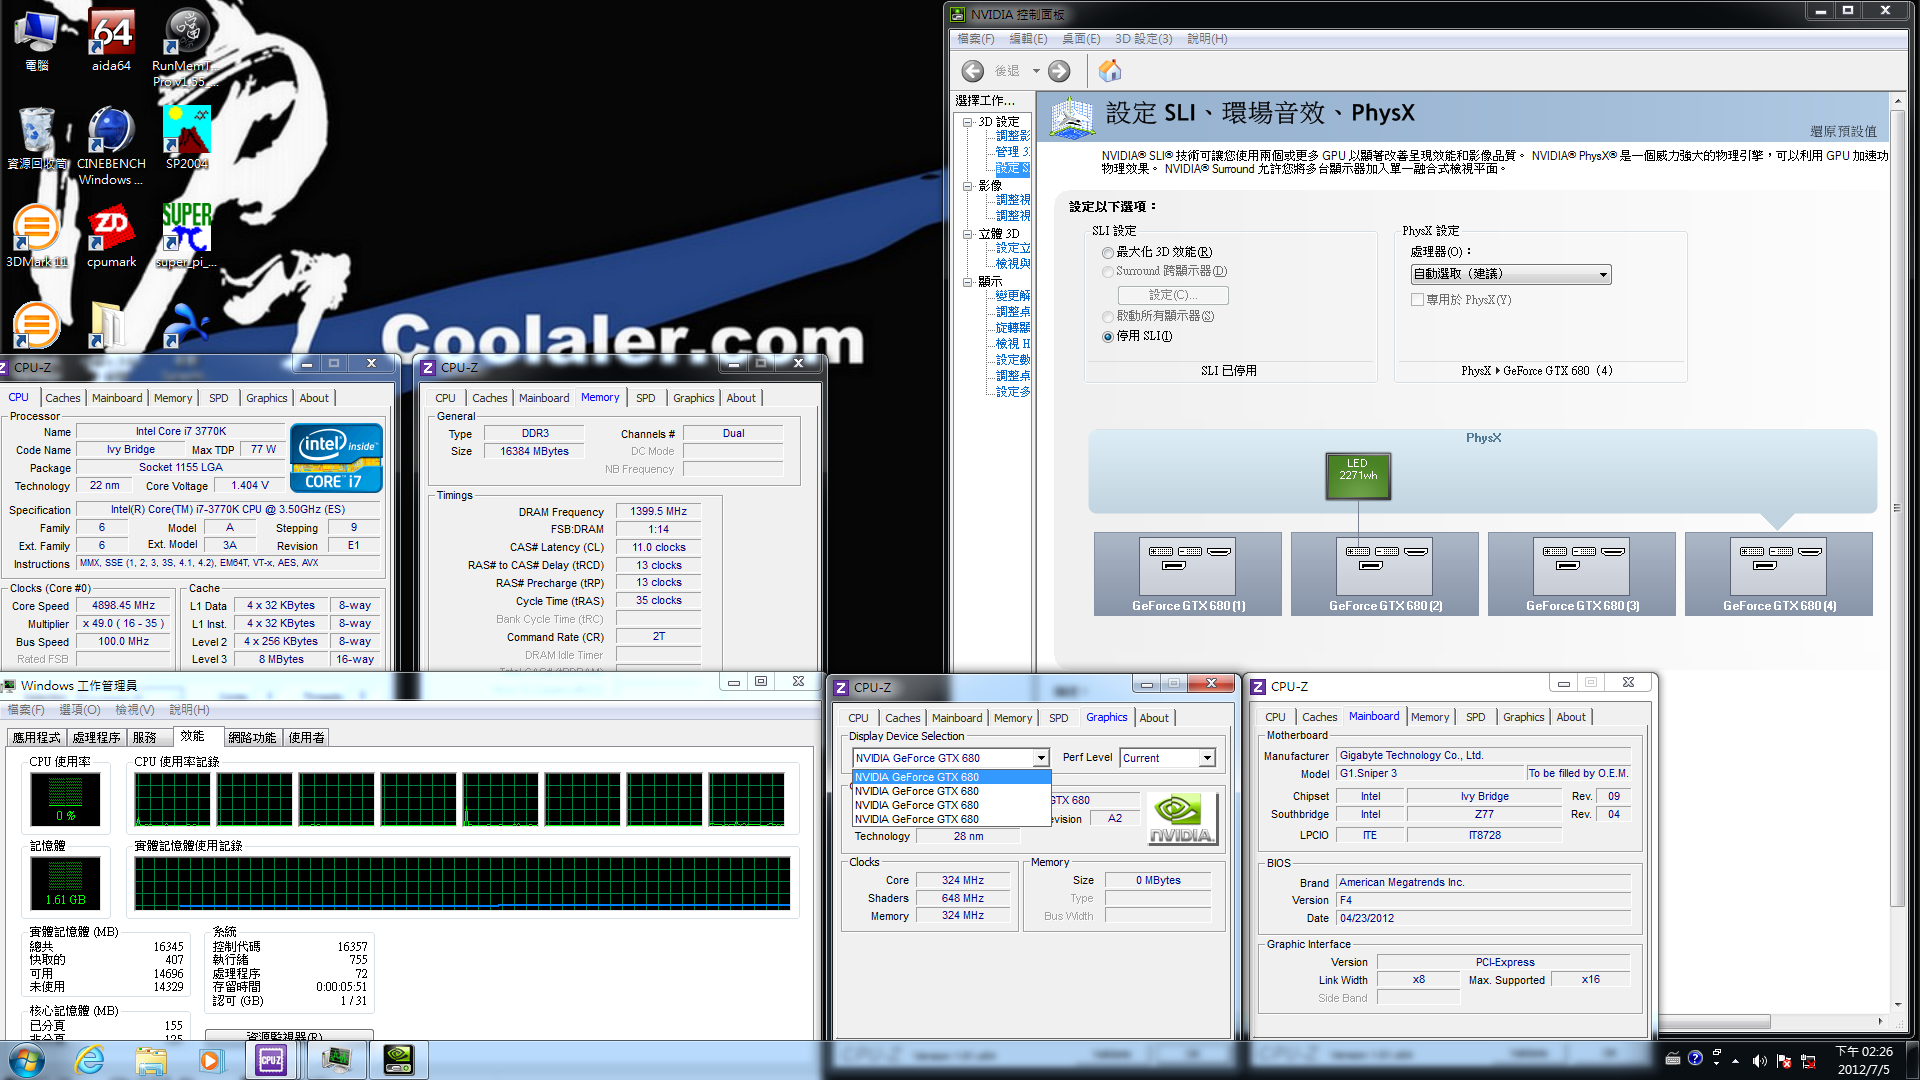Open the Display Device Selection dropdown arrow

1041,758
